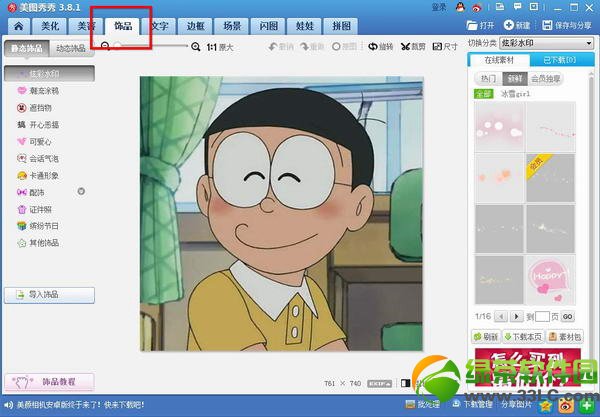Click the zoom in magnifier icon
Image resolution: width=600 pixels, height=417 pixels.
coord(196,47)
